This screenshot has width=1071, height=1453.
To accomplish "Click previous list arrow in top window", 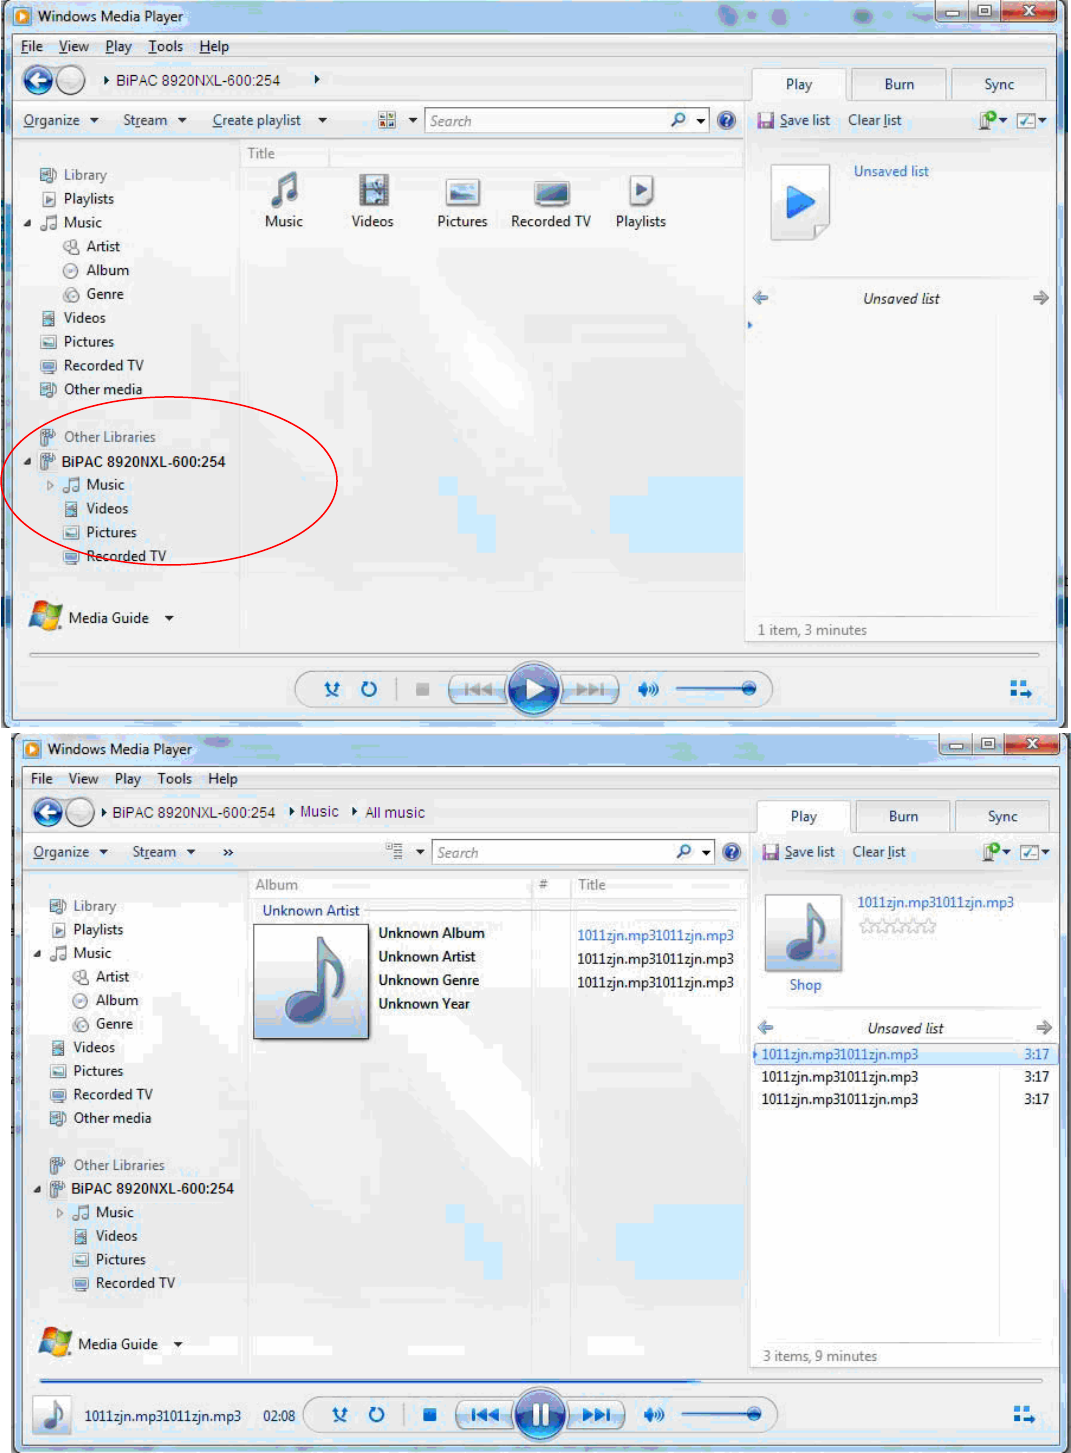I will pyautogui.click(x=761, y=298).
